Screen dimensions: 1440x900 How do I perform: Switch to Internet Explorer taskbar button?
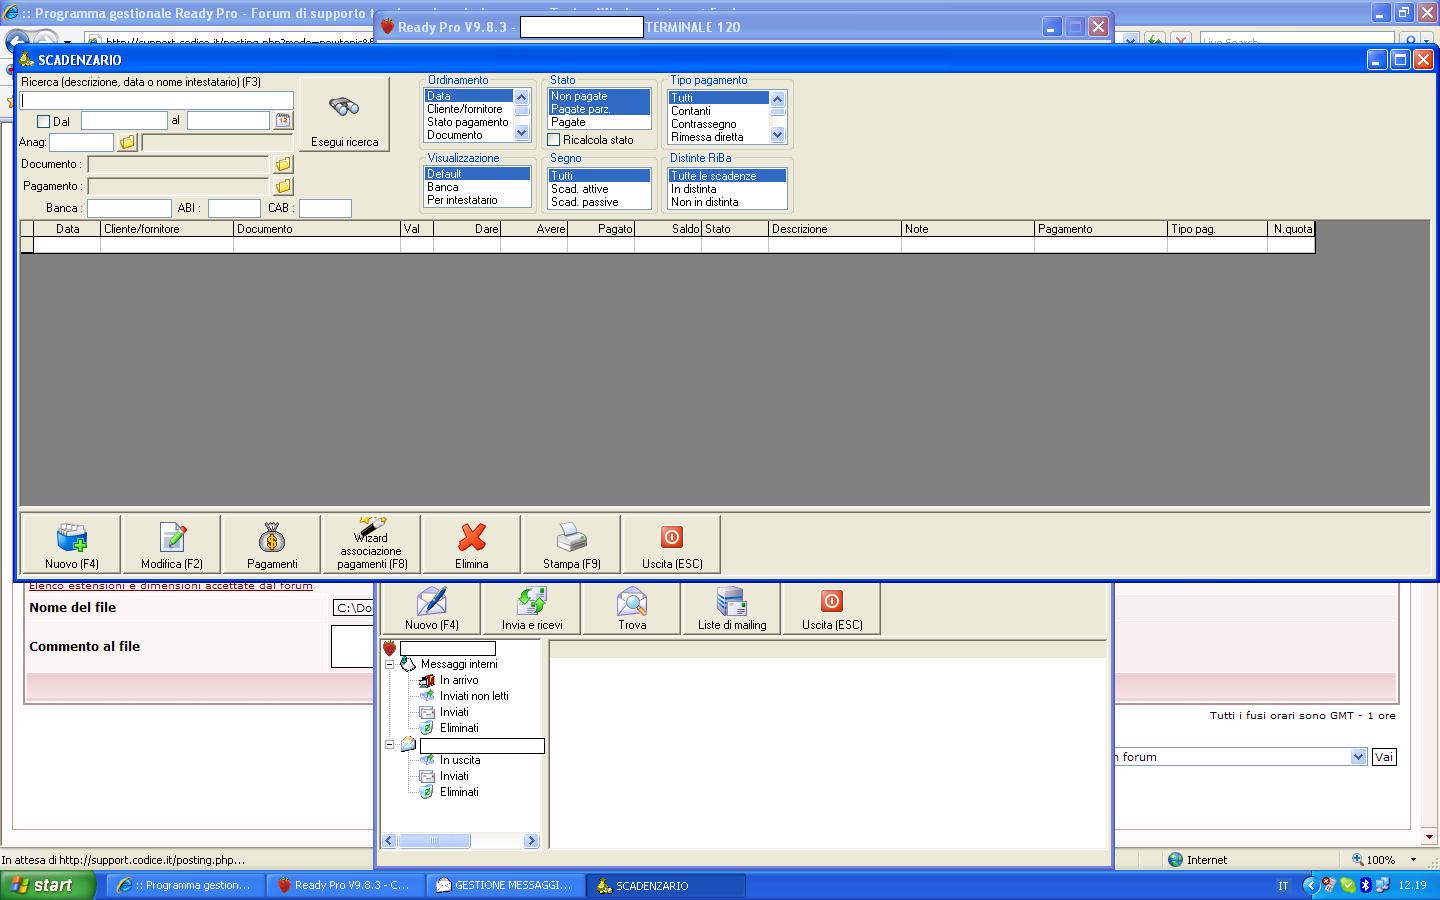tap(185, 885)
